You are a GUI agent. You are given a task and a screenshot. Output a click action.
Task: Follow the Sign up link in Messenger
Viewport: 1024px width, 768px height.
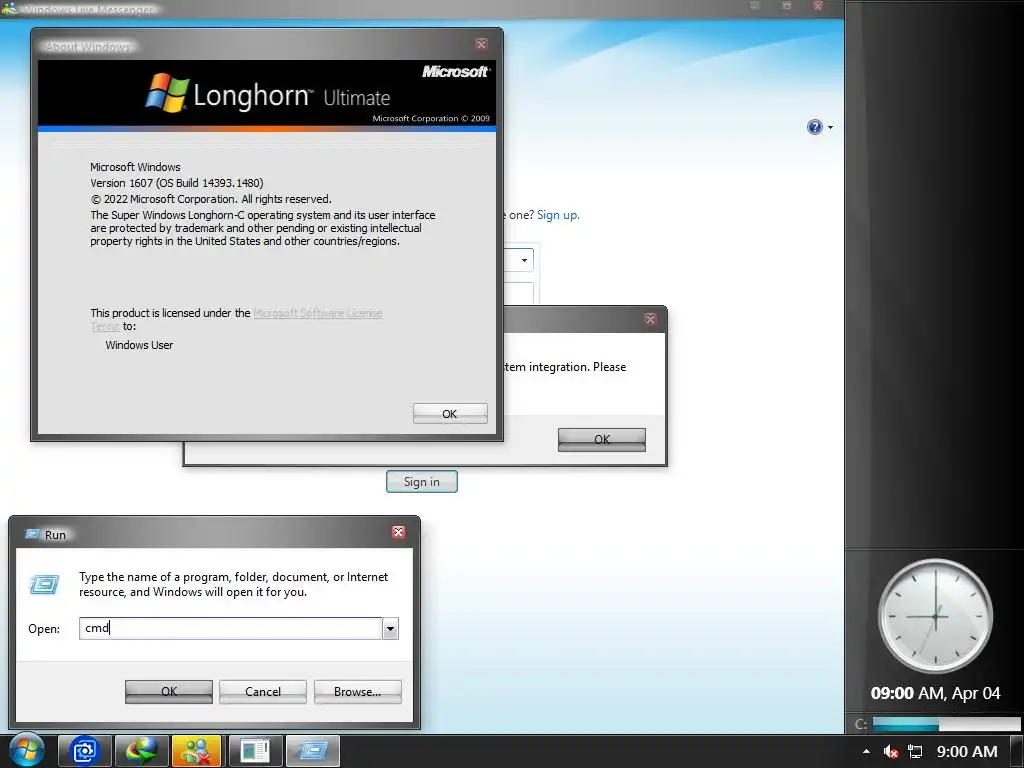pos(558,215)
